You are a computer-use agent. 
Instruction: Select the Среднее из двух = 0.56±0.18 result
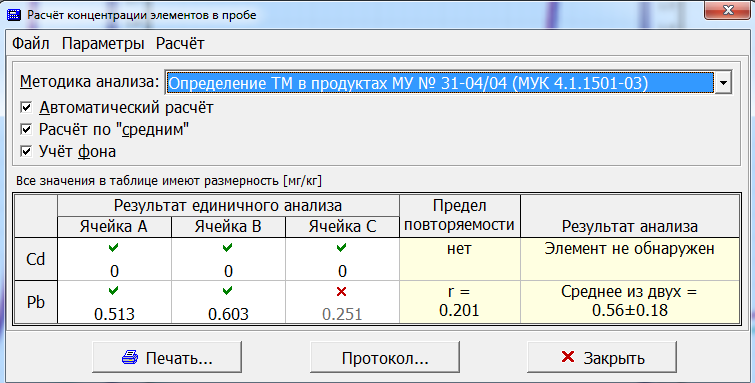(x=630, y=302)
